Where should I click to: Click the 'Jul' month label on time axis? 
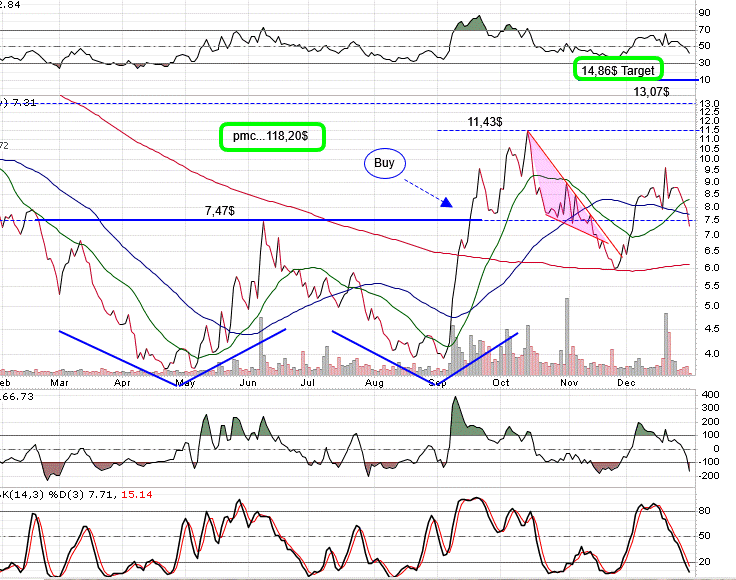pyautogui.click(x=309, y=382)
